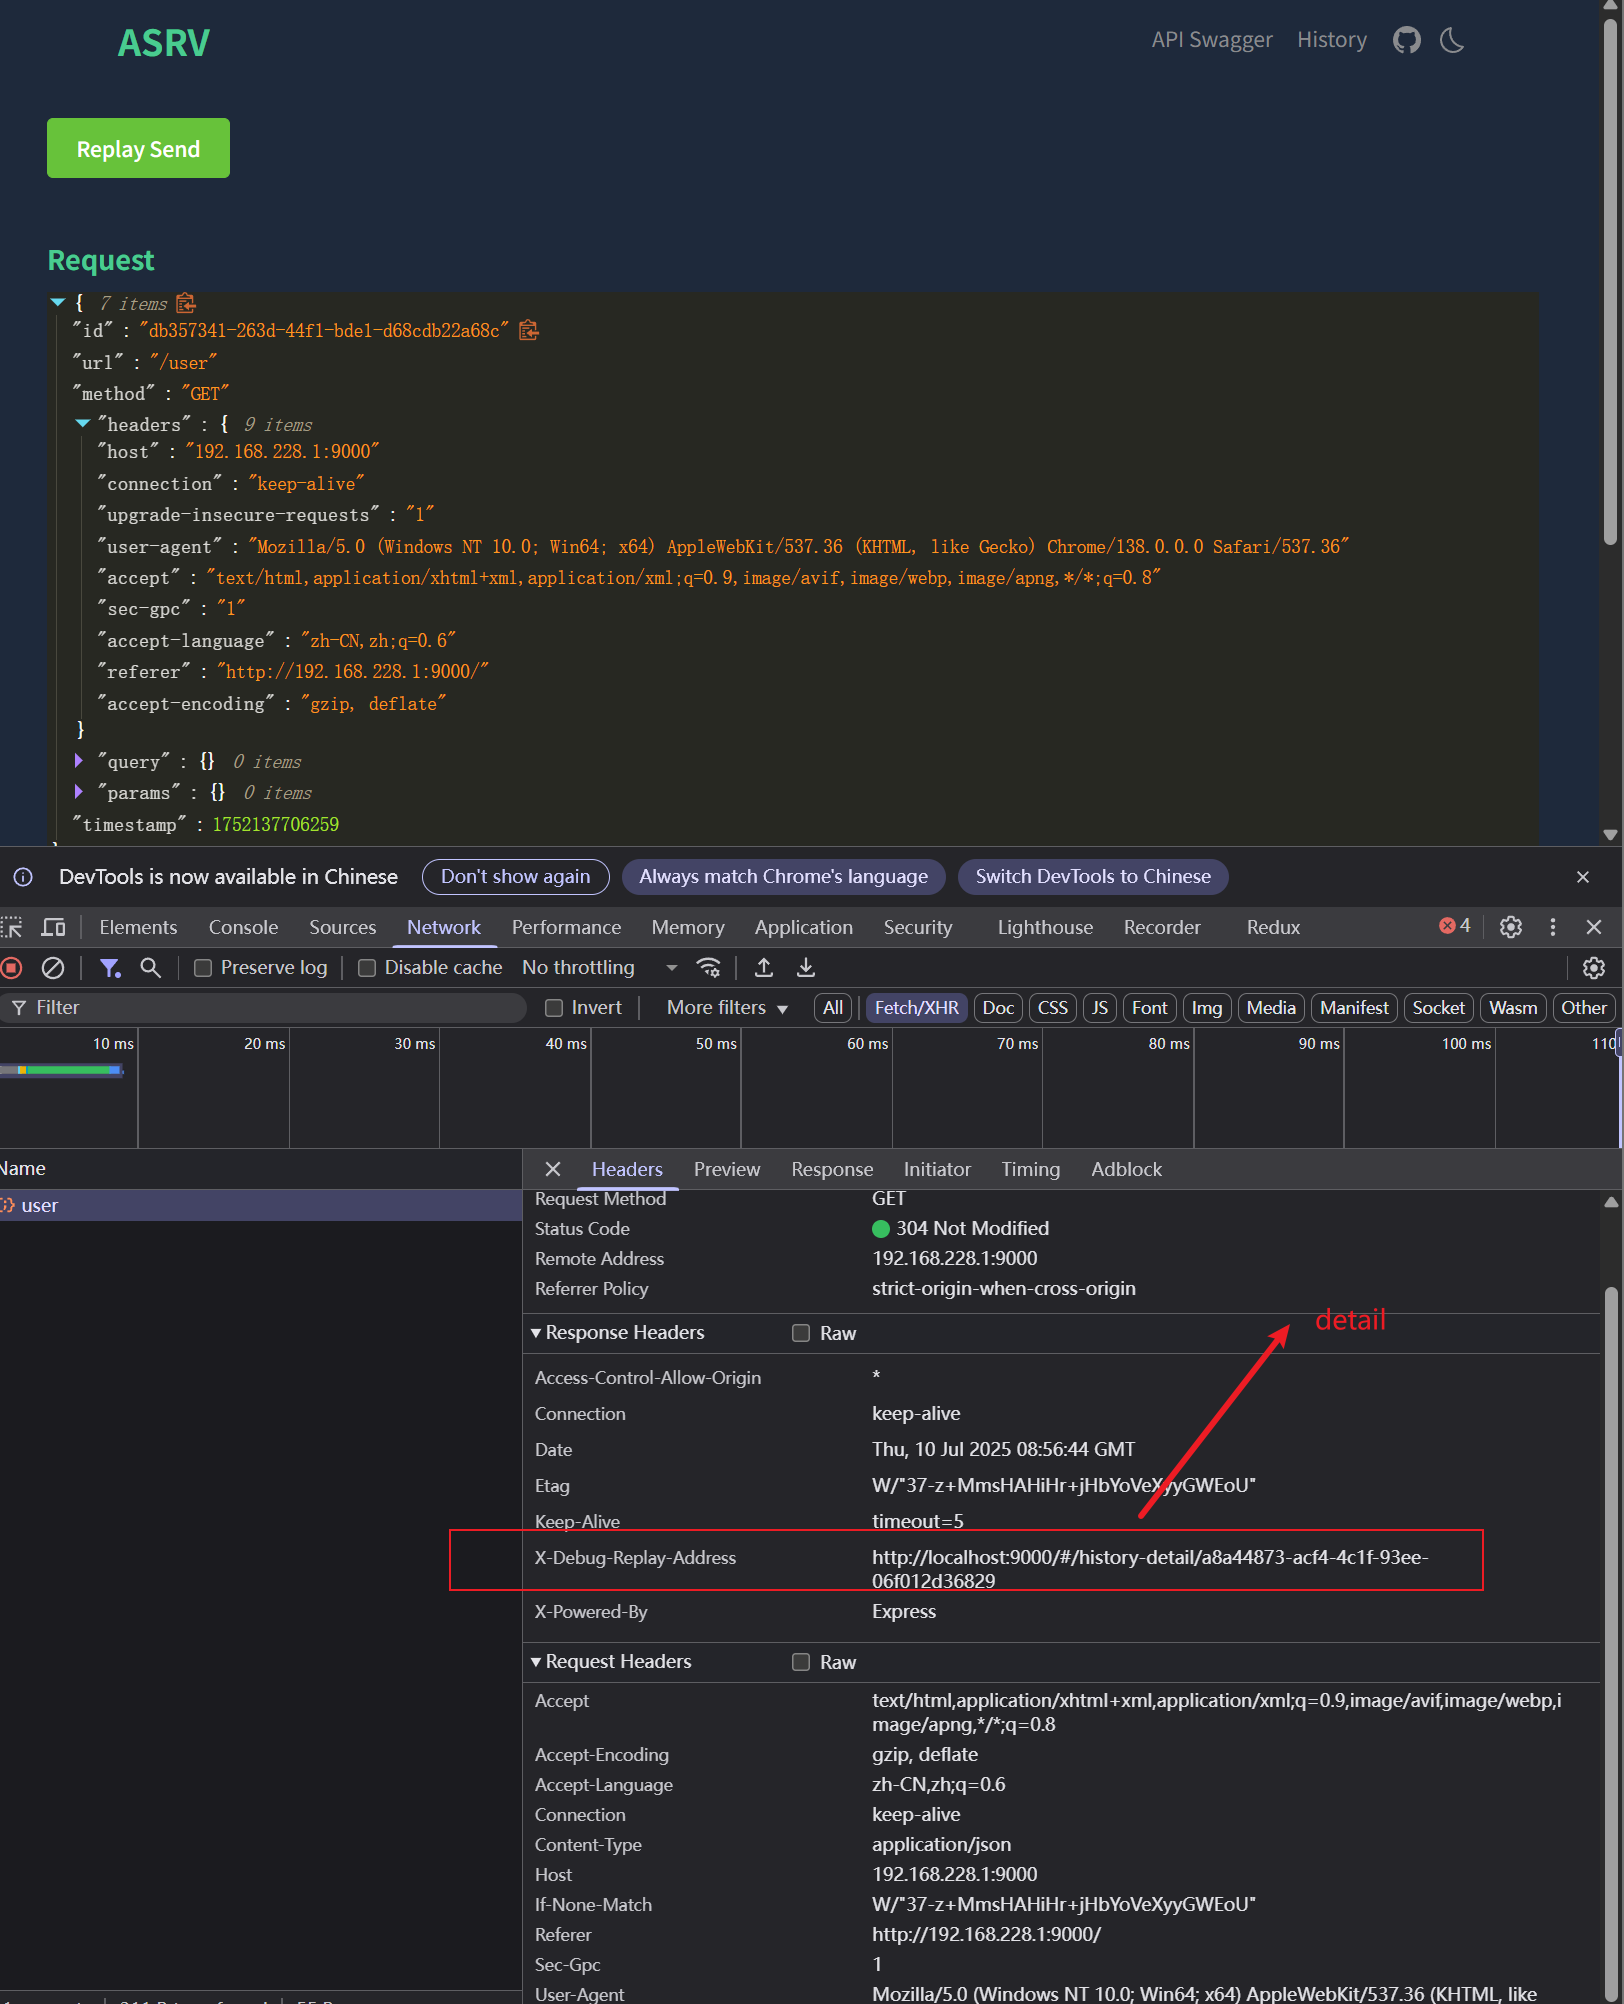1624x2004 pixels.
Task: Toggle the Fetch/XHR filter
Action: 917,1008
